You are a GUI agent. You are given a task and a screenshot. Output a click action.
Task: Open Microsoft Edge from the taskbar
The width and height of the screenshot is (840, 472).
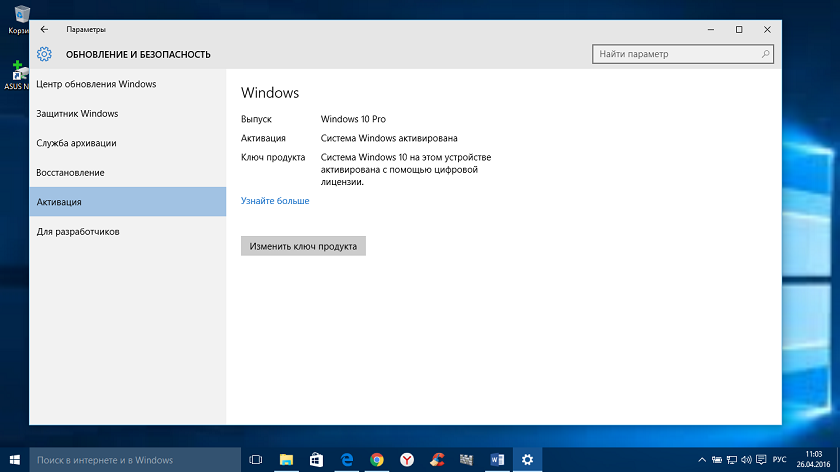[x=347, y=460]
